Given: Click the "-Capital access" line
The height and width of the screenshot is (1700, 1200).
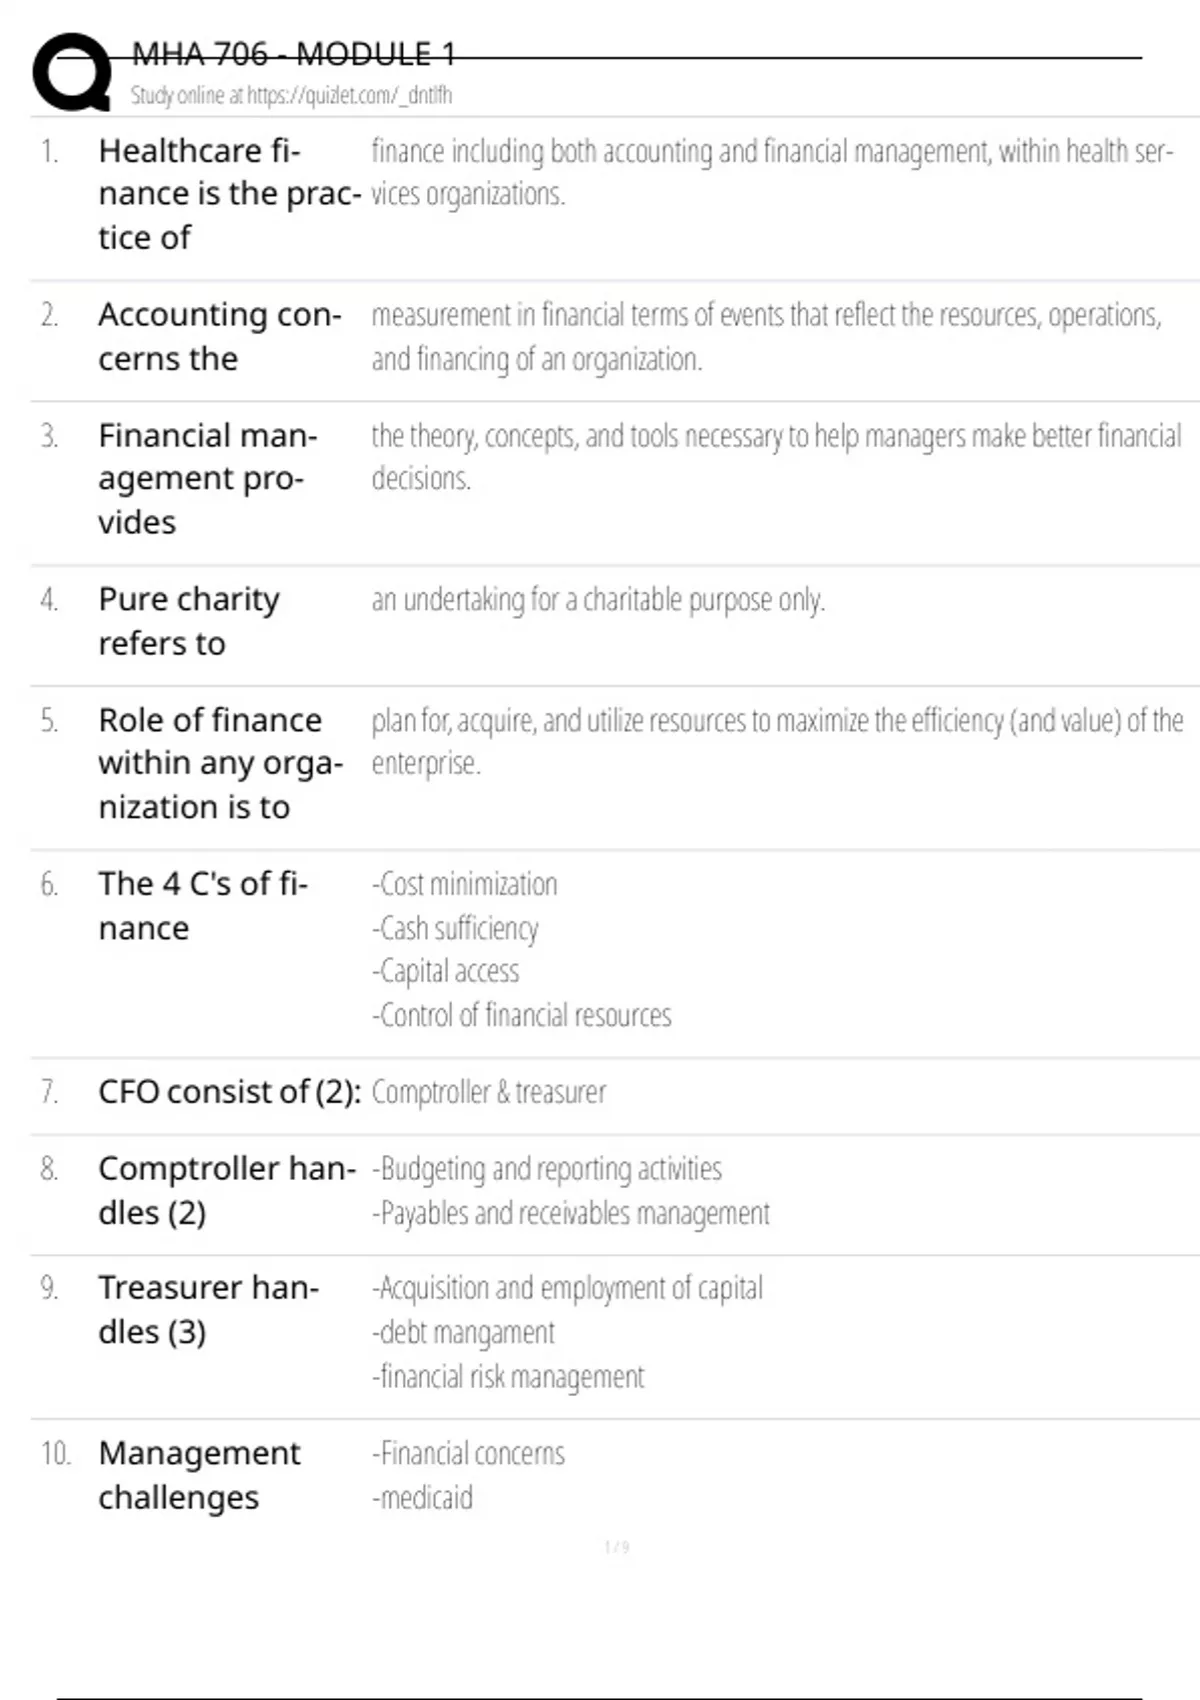Looking at the screenshot, I should pyautogui.click(x=445, y=971).
